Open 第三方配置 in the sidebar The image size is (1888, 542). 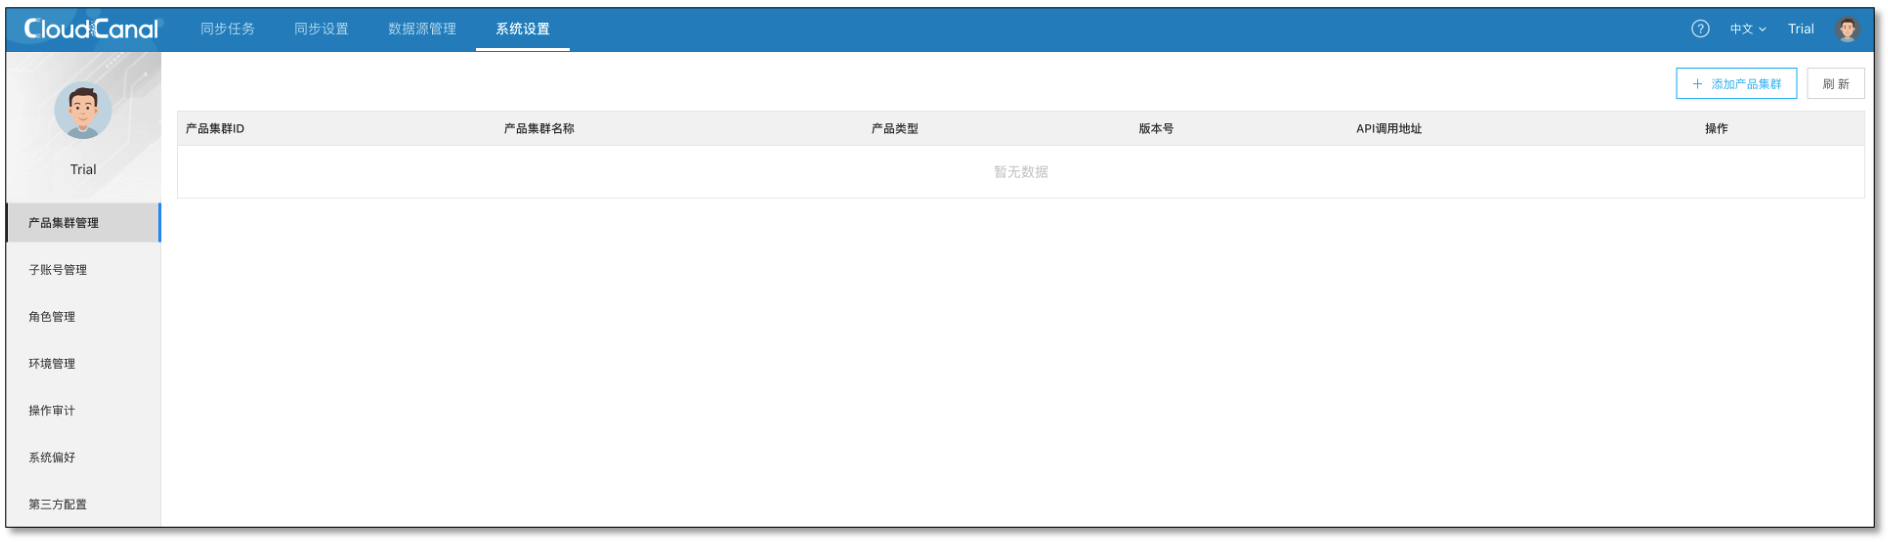[57, 505]
